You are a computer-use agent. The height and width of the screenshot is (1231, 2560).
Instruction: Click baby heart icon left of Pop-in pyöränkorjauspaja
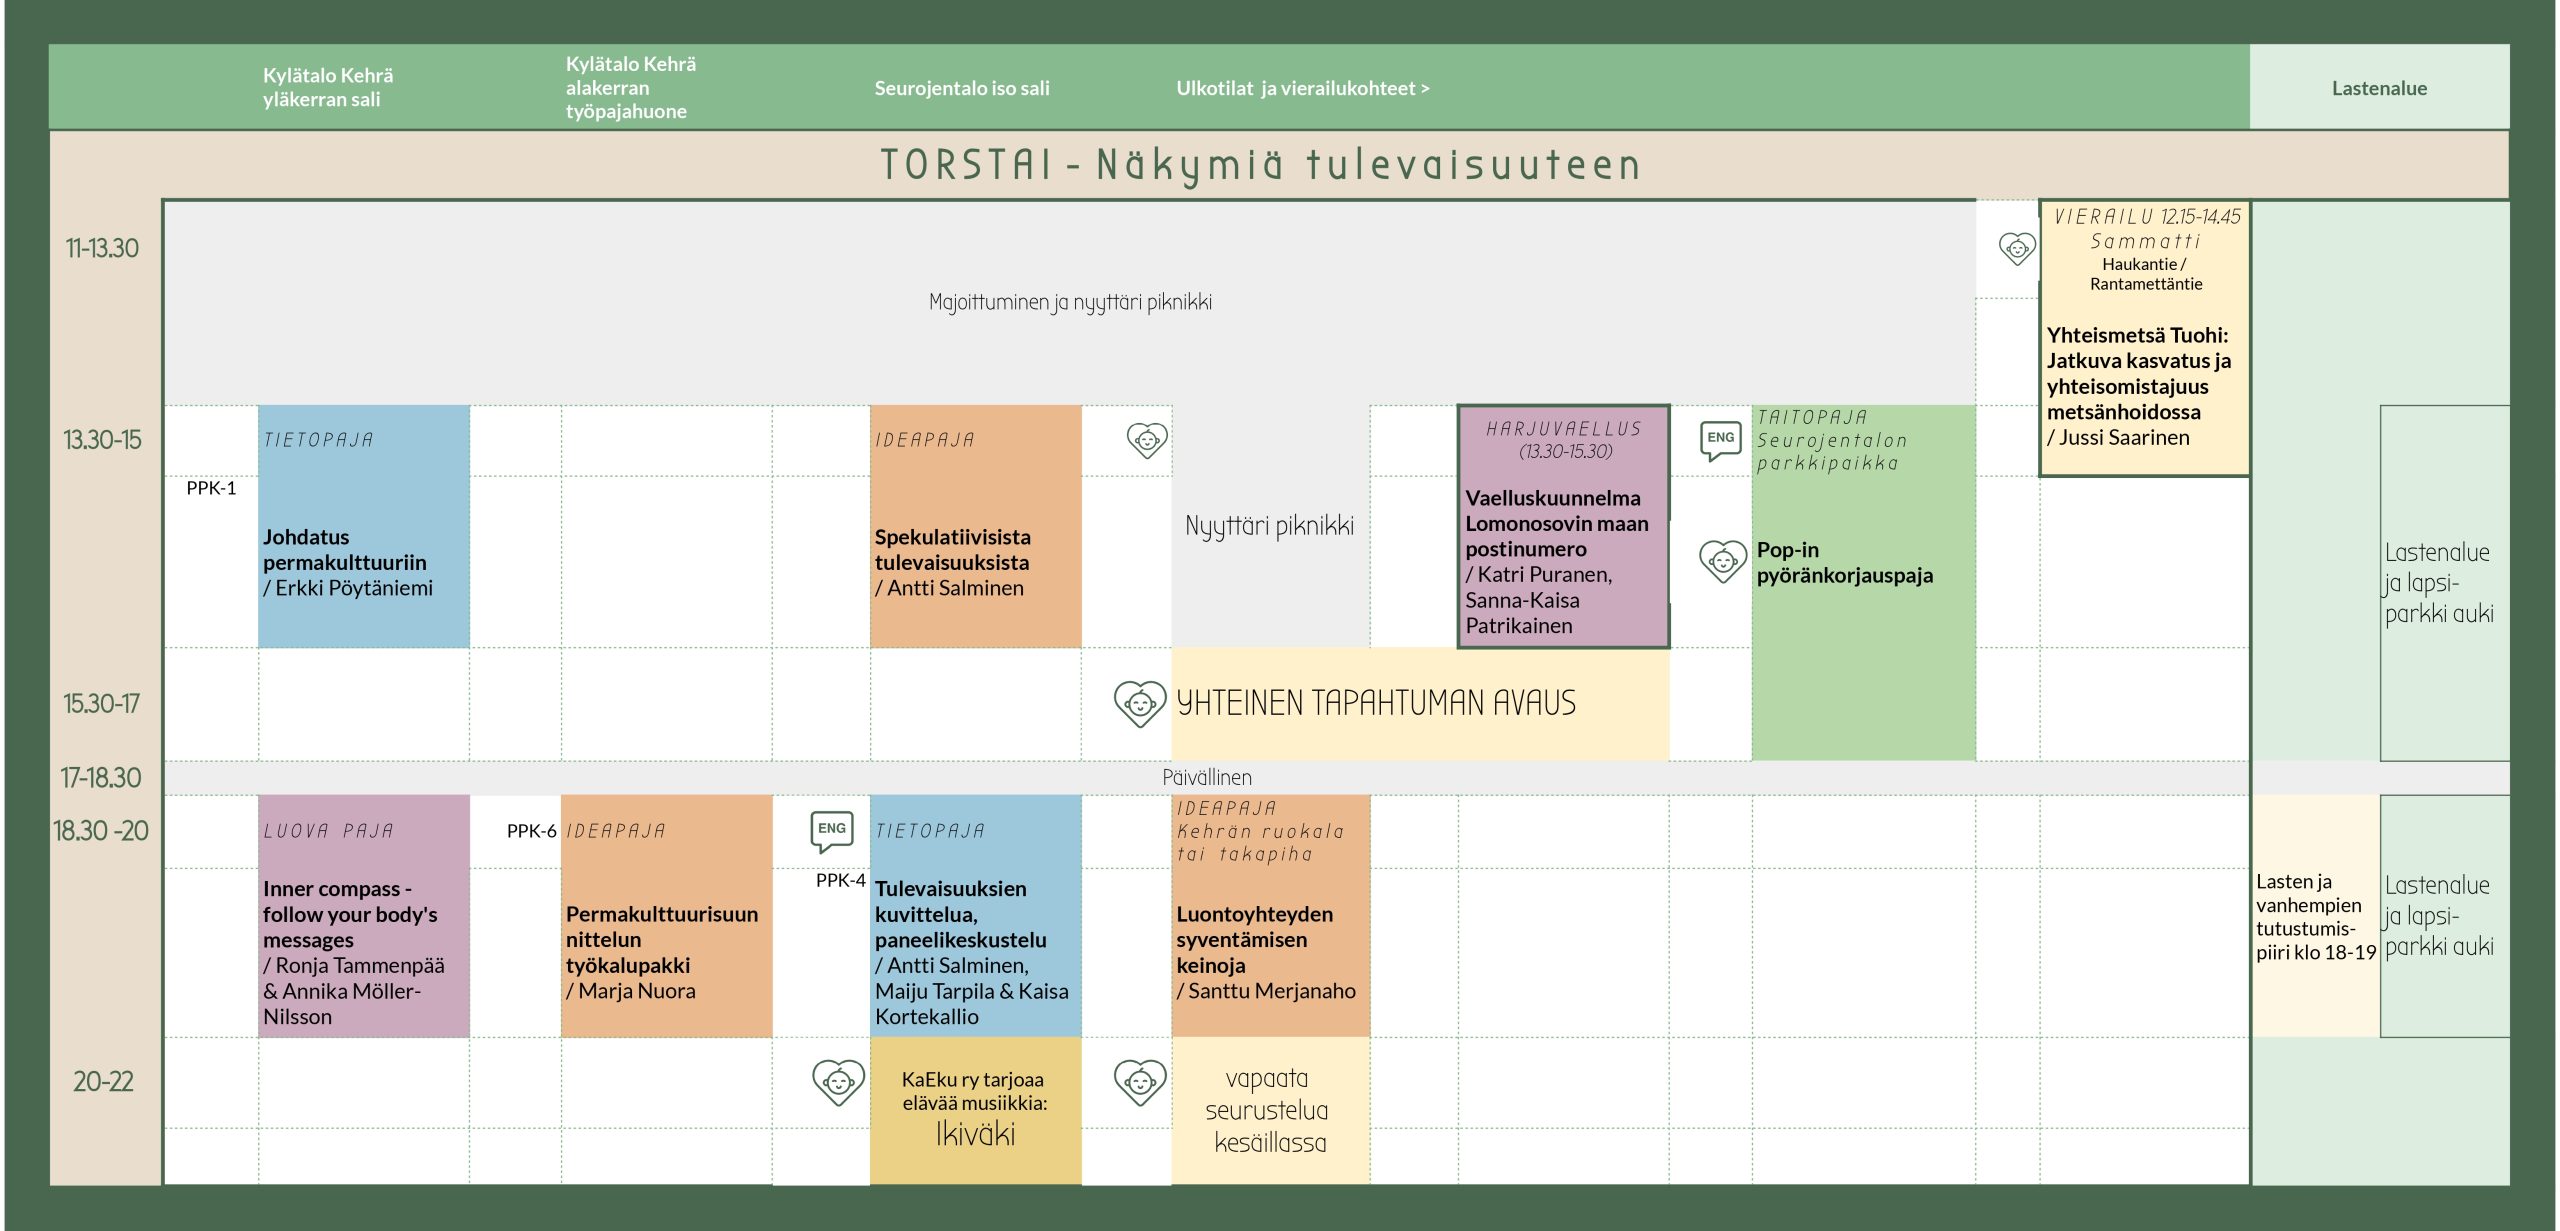pos(1722,561)
